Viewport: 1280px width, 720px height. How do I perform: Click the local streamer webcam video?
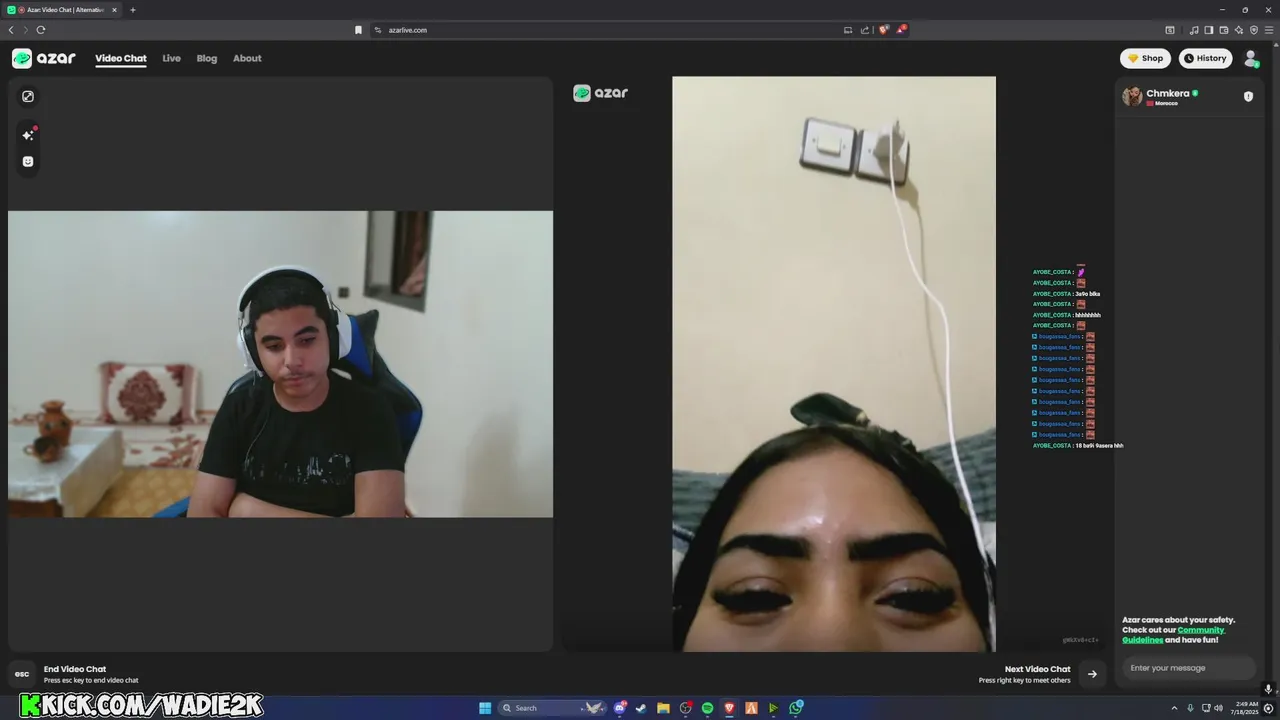280,364
